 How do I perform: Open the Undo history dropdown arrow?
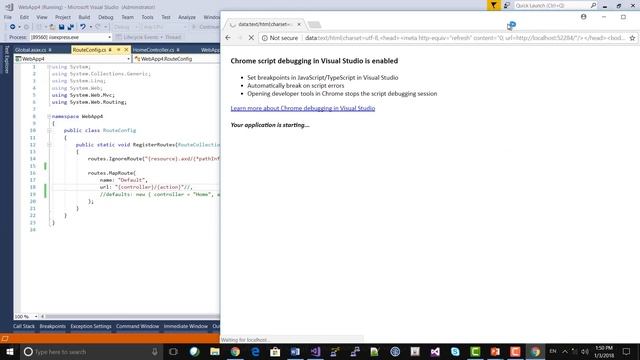(91, 27)
